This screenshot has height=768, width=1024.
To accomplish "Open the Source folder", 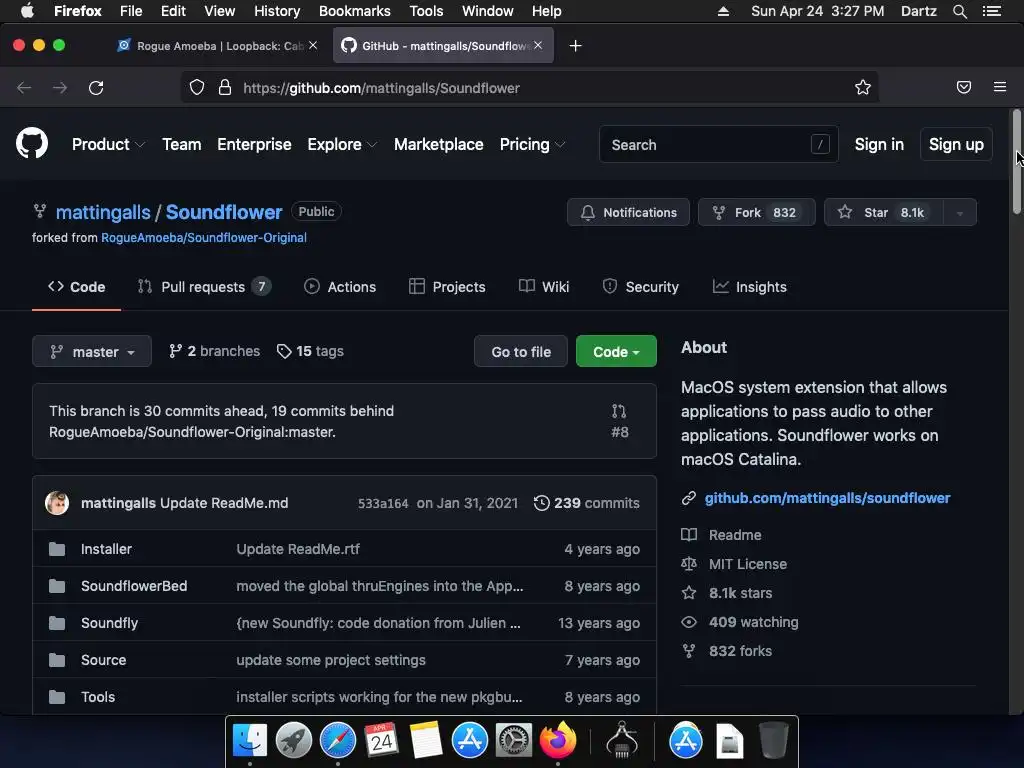I will pyautogui.click(x=103, y=660).
